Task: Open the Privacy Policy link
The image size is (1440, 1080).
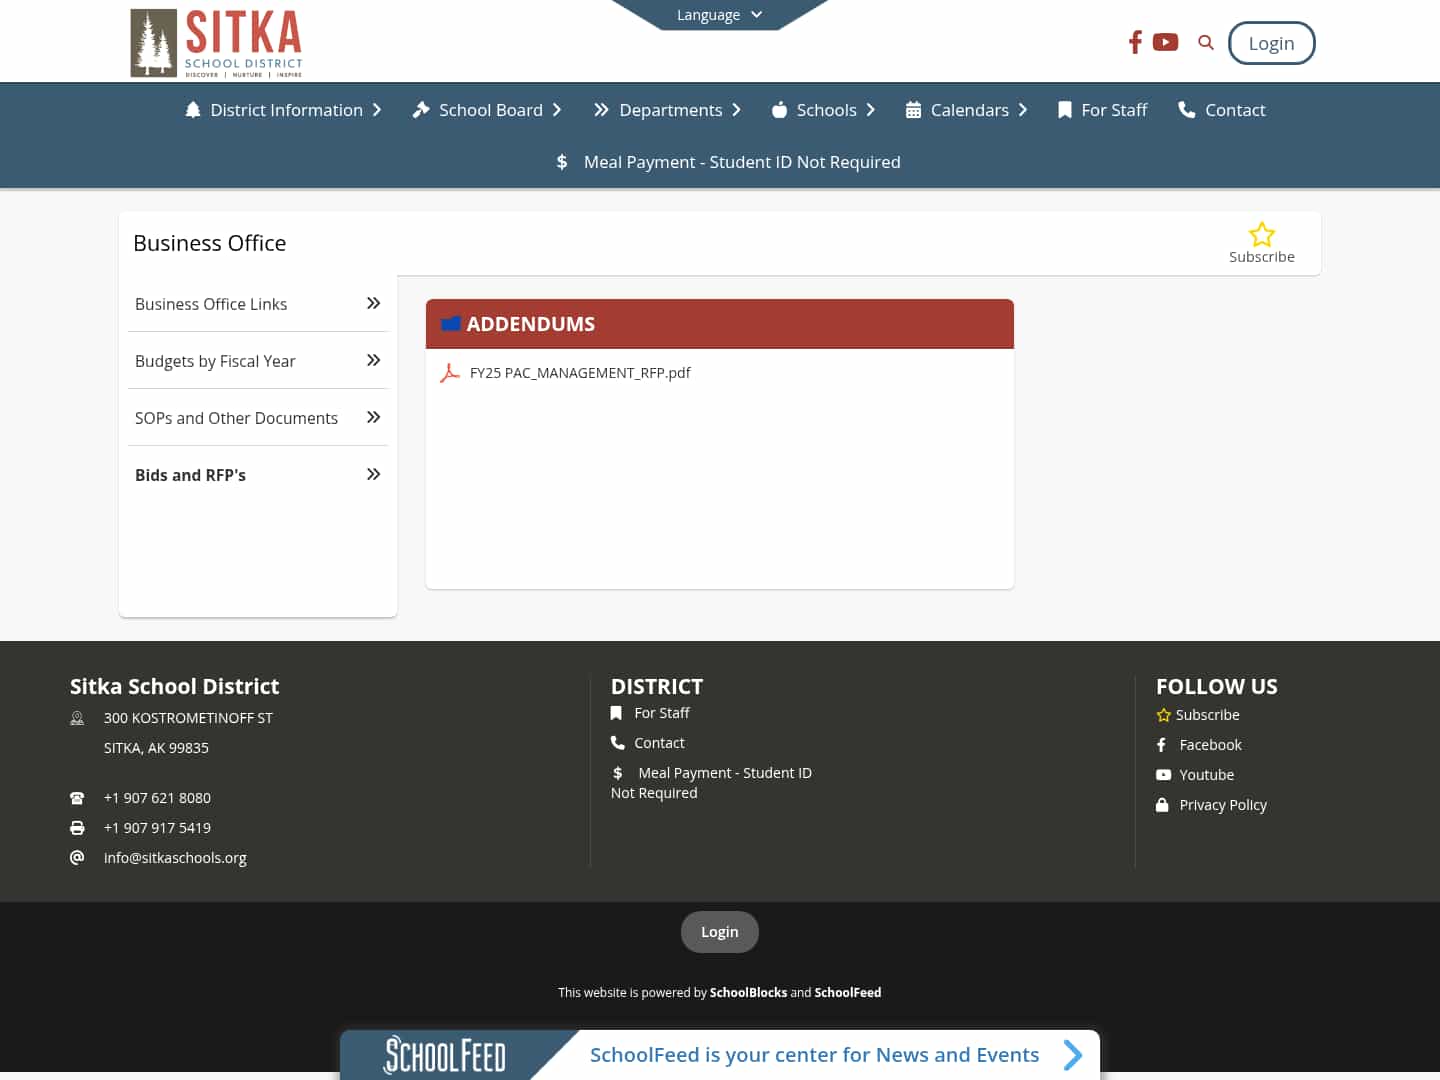Action: coord(1222,804)
